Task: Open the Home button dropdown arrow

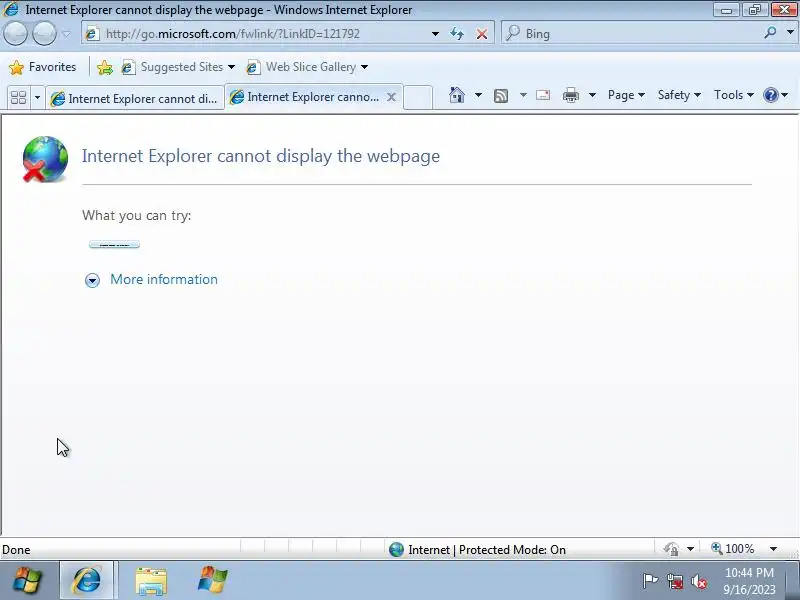Action: [x=478, y=95]
